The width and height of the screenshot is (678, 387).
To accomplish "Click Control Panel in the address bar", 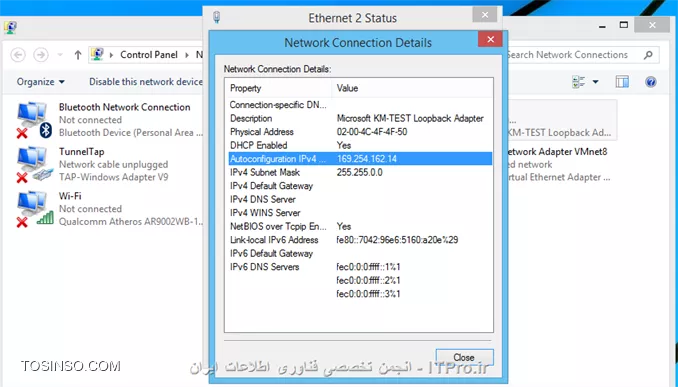I will pos(149,55).
